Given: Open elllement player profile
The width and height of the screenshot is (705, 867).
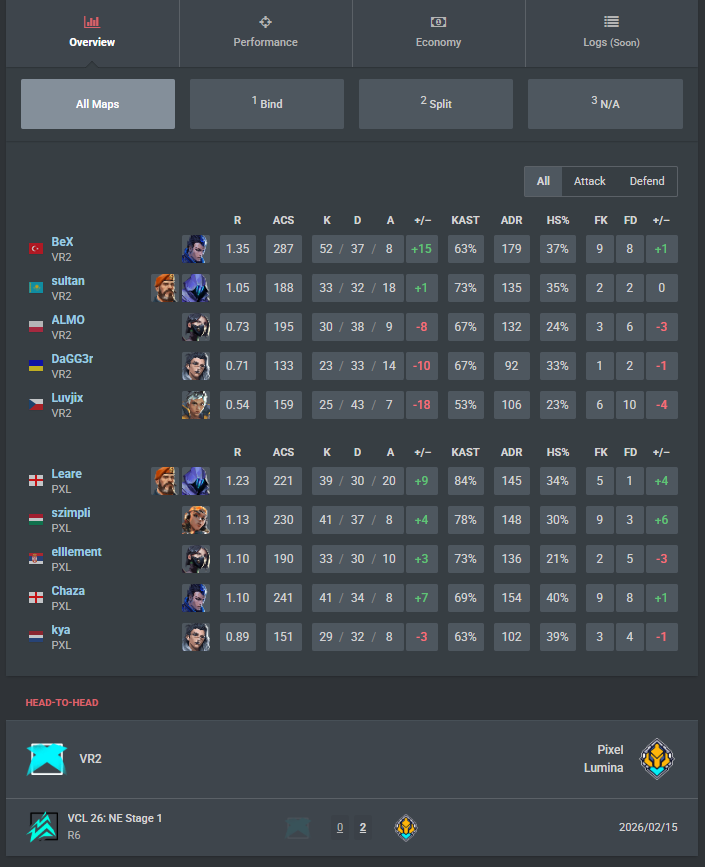Looking at the screenshot, I should [76, 552].
